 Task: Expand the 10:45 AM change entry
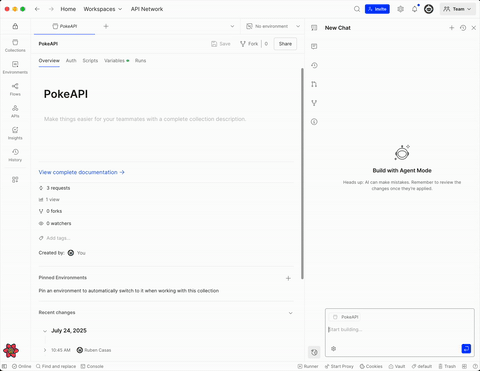tap(45, 350)
